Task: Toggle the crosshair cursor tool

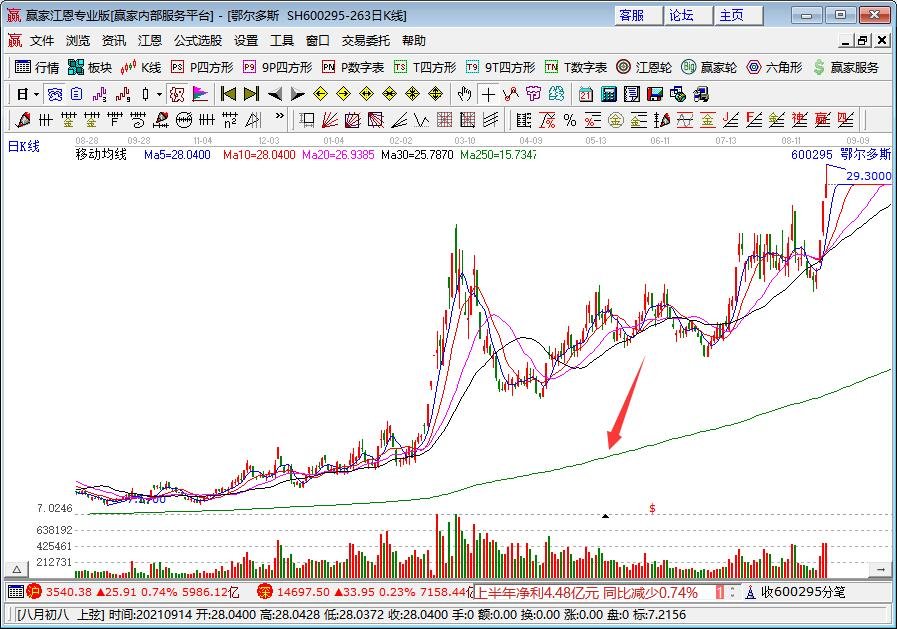Action: tap(488, 94)
